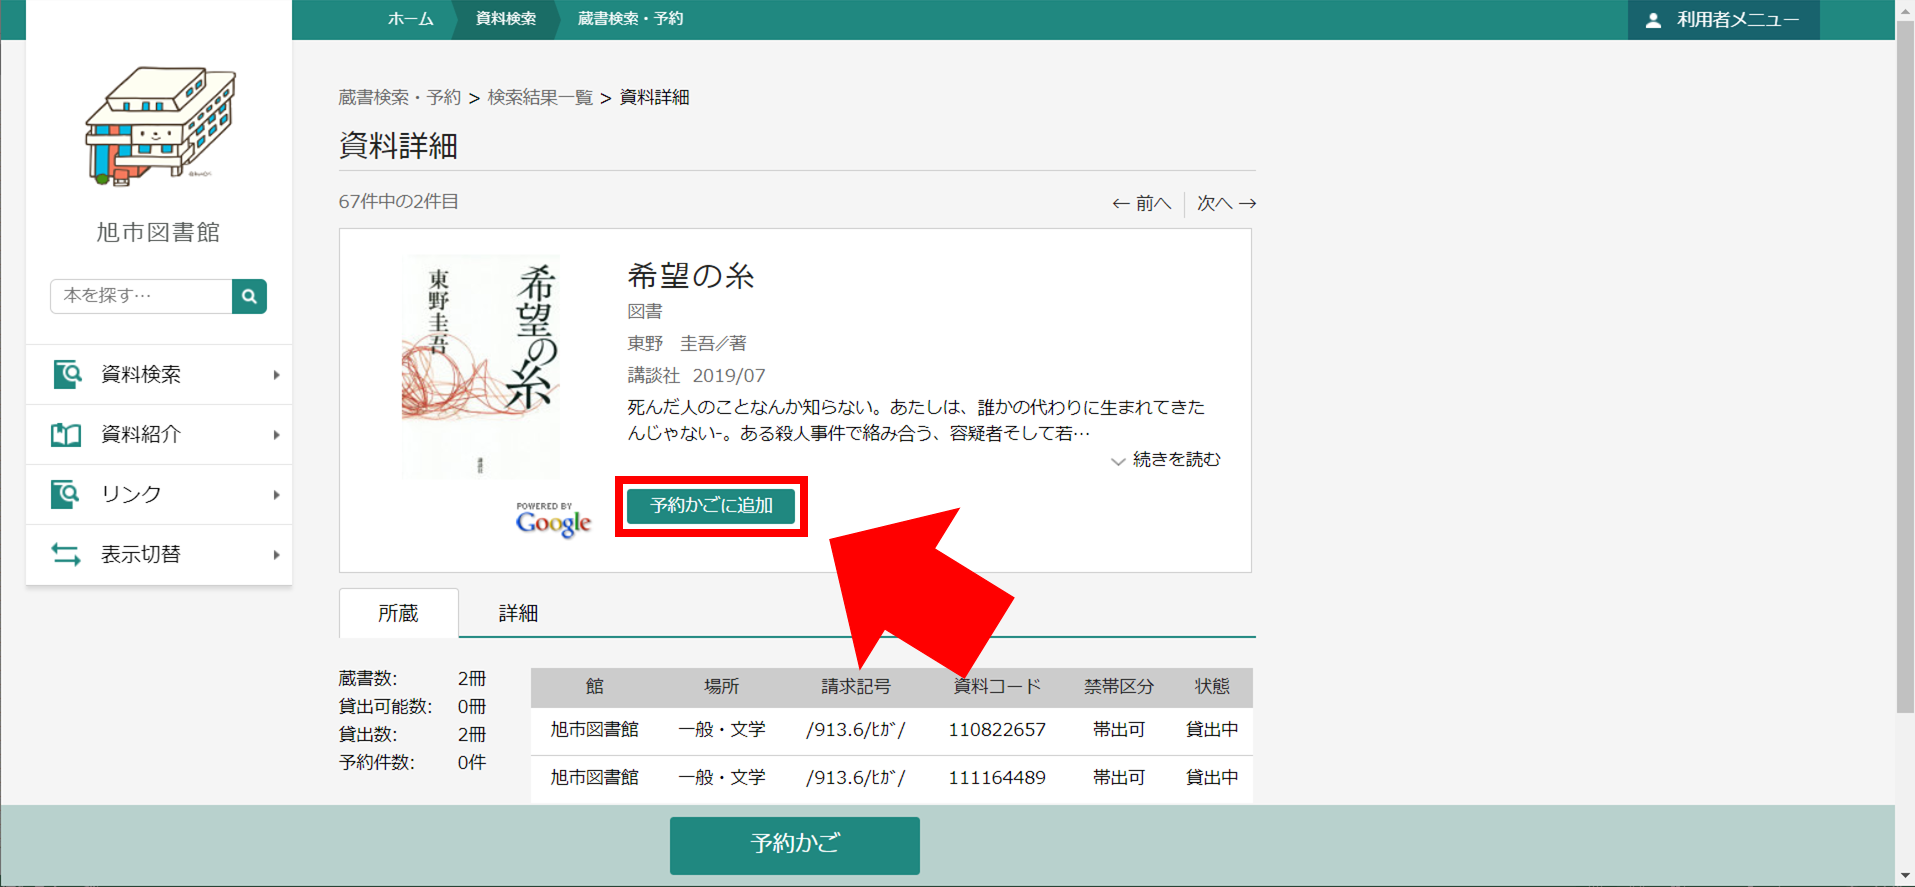The height and width of the screenshot is (887, 1915).
Task: Click 図書 material type label
Action: (645, 312)
